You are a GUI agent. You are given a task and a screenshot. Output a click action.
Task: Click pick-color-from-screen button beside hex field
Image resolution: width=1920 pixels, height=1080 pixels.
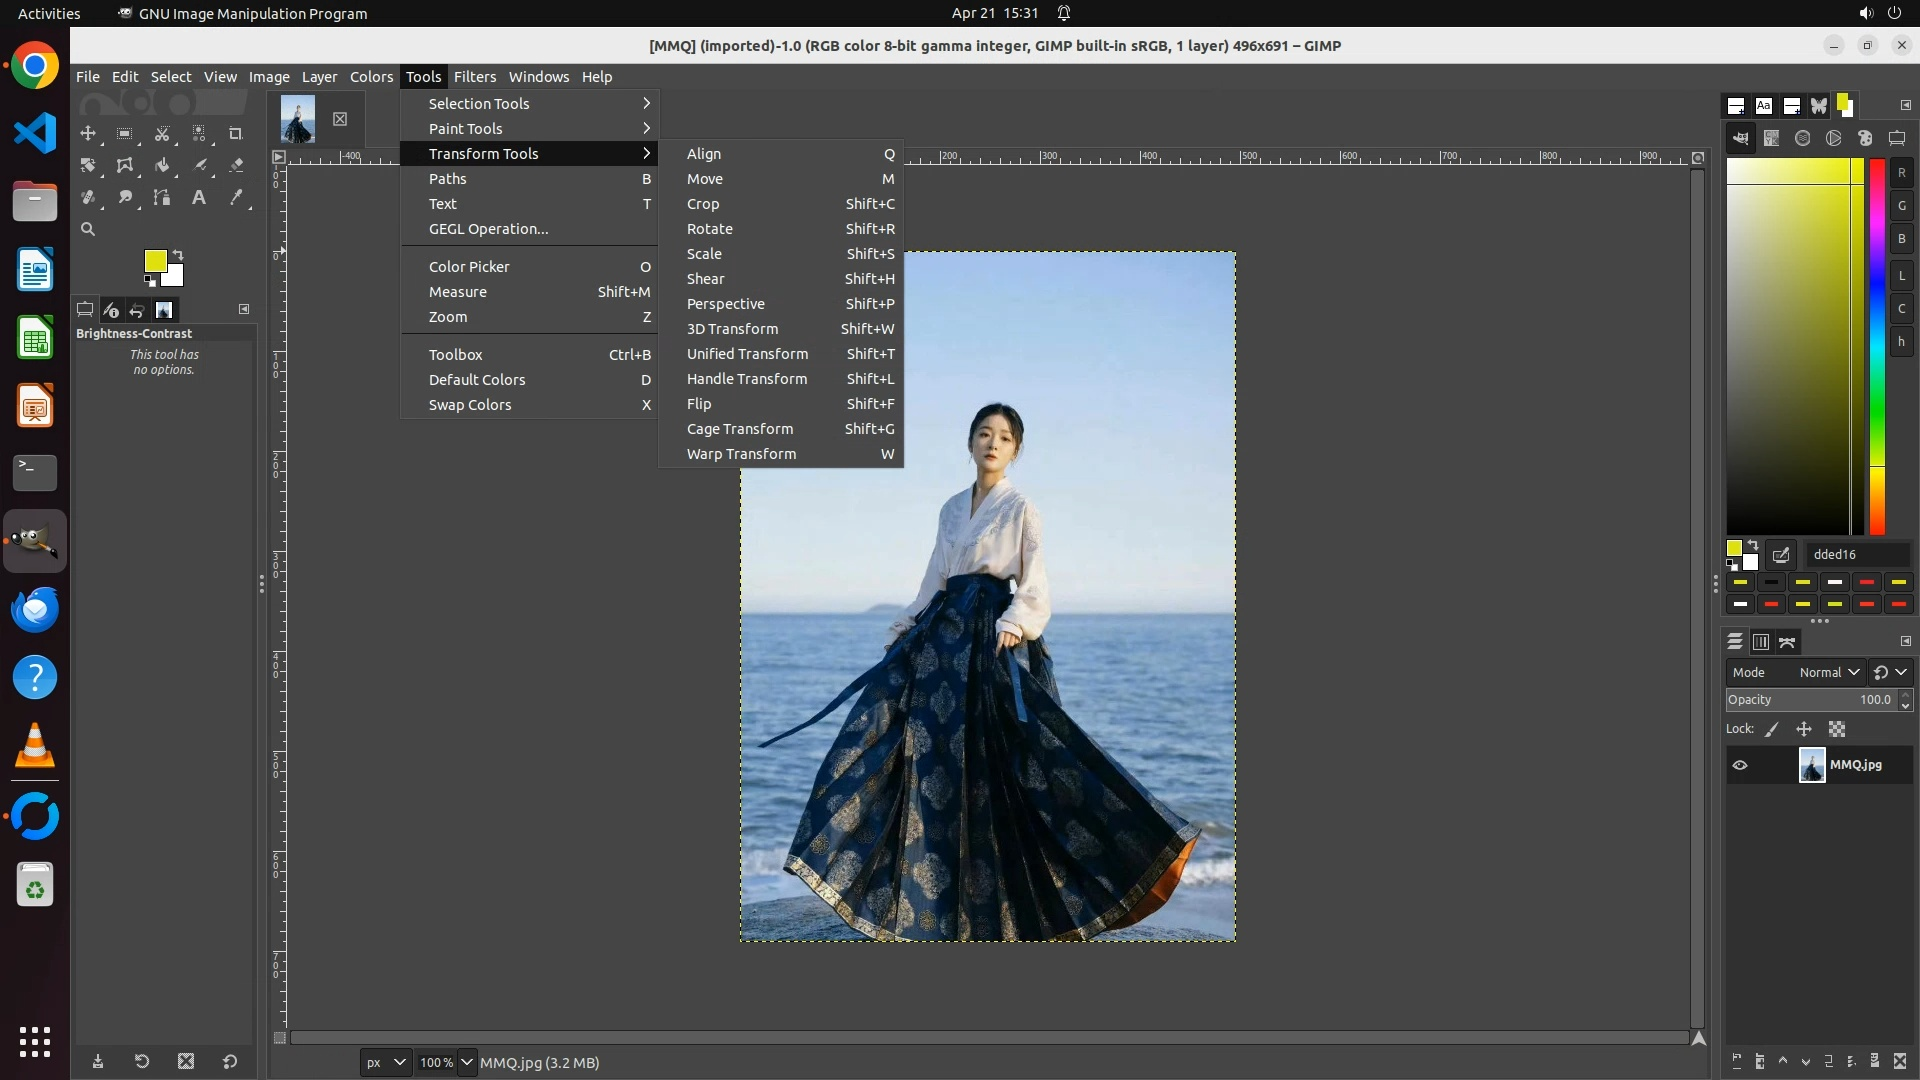[x=1781, y=555]
